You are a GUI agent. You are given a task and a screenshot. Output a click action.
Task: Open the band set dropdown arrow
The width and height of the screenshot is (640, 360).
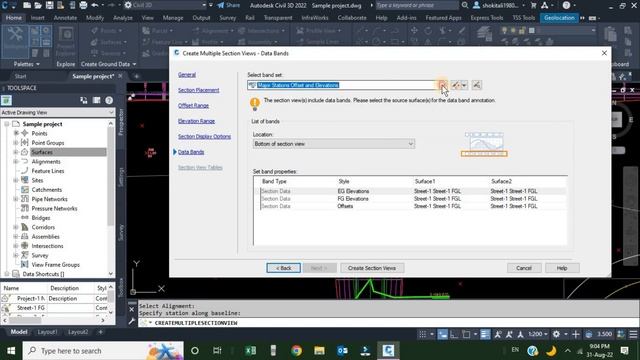[x=442, y=85]
